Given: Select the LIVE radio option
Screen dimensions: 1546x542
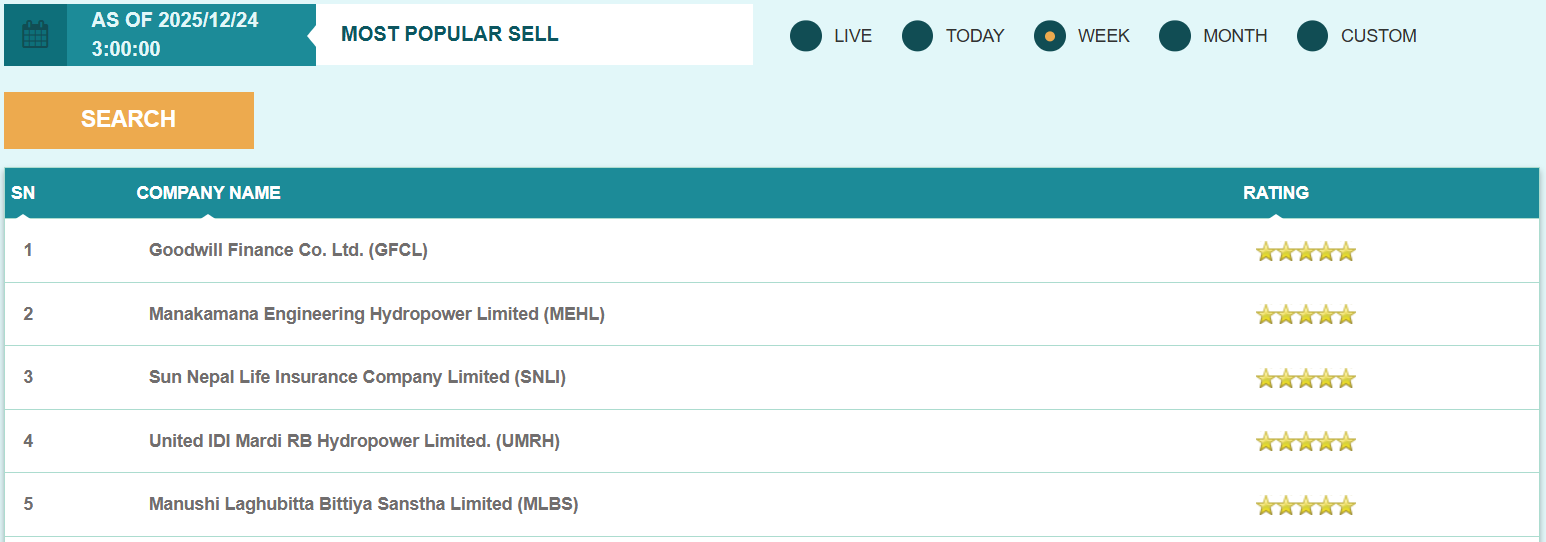Looking at the screenshot, I should pos(806,36).
